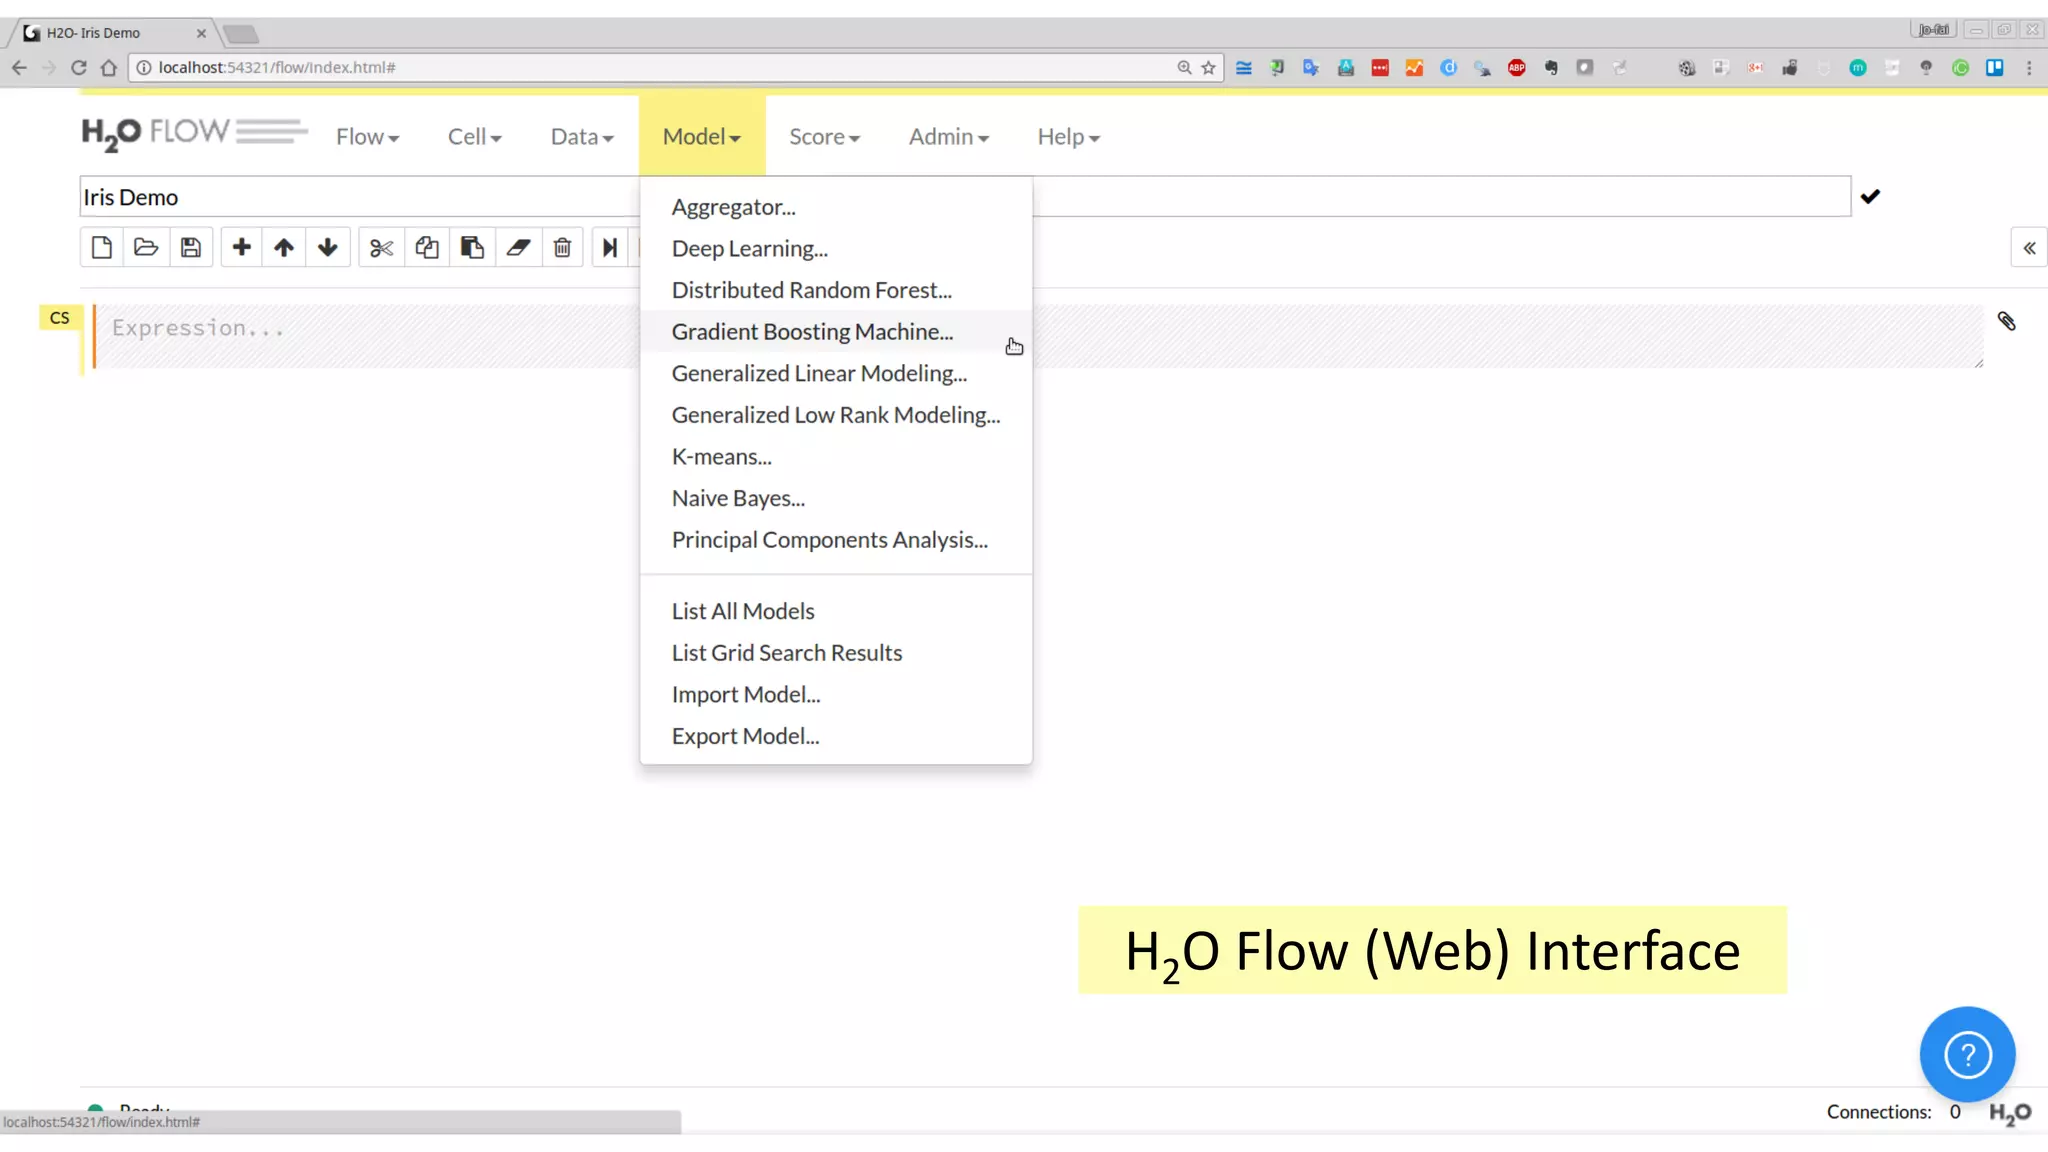Click zoom magnifier in address bar
This screenshot has height=1152, width=2048.
coord(1184,68)
